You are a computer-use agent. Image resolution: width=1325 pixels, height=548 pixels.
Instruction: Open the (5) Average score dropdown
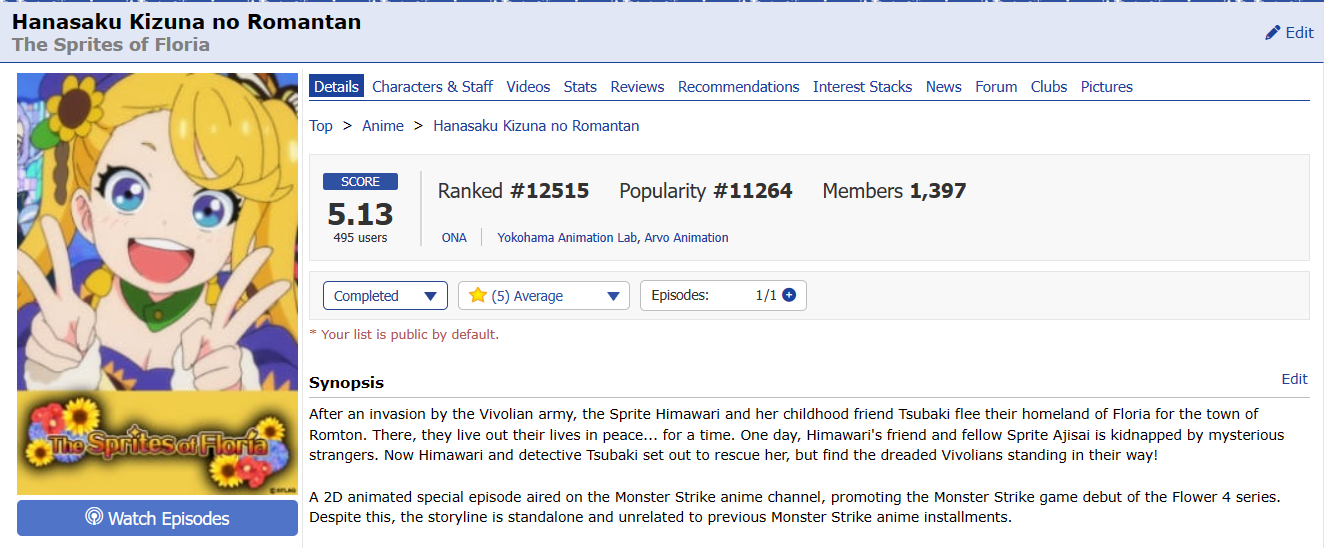[x=544, y=296]
